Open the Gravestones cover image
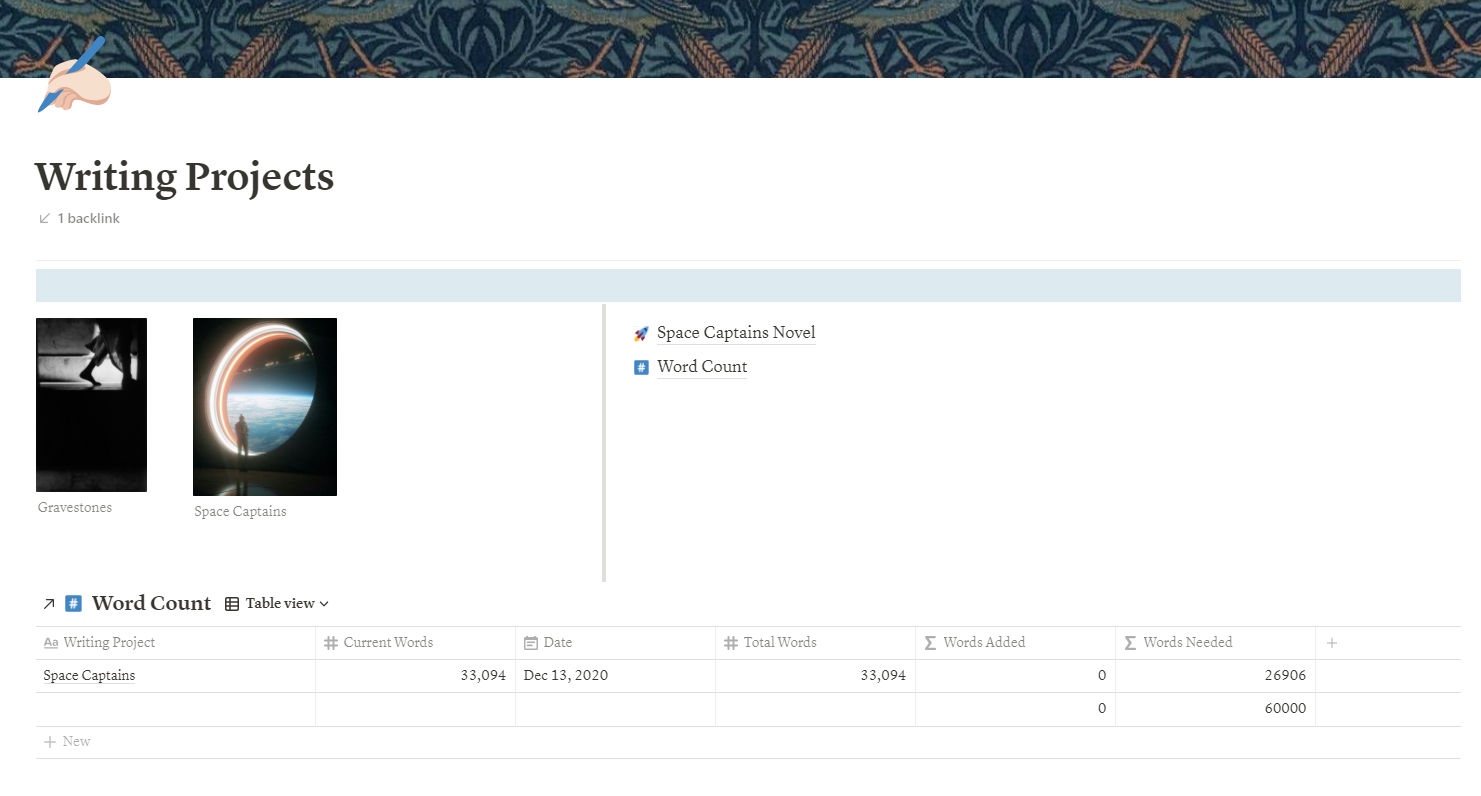 click(x=91, y=405)
